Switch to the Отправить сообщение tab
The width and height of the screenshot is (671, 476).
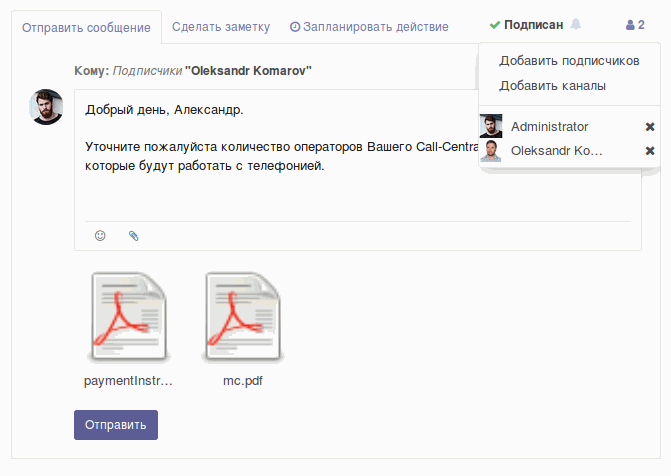[86, 27]
